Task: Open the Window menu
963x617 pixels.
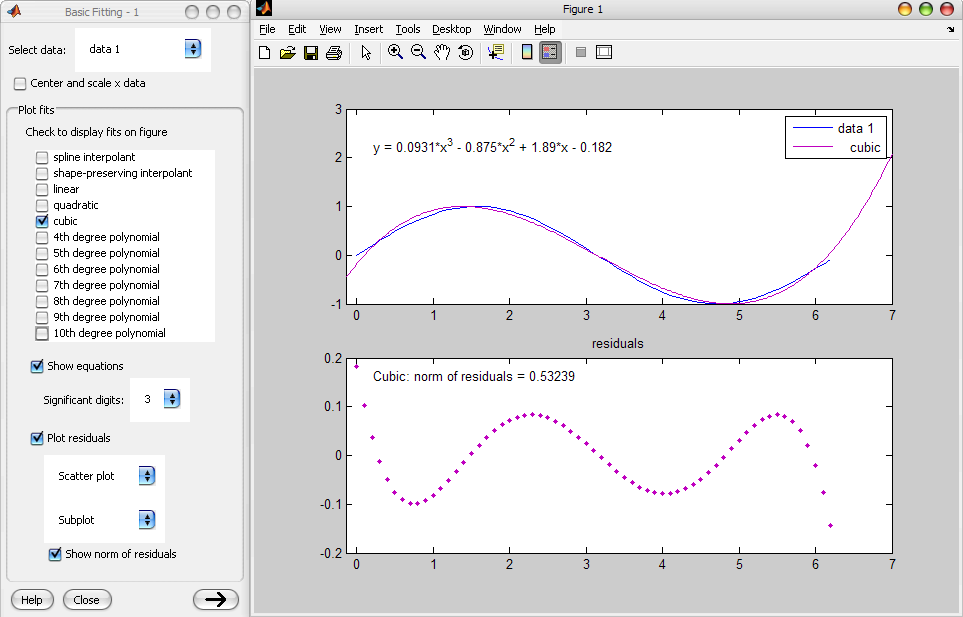Action: tap(502, 29)
